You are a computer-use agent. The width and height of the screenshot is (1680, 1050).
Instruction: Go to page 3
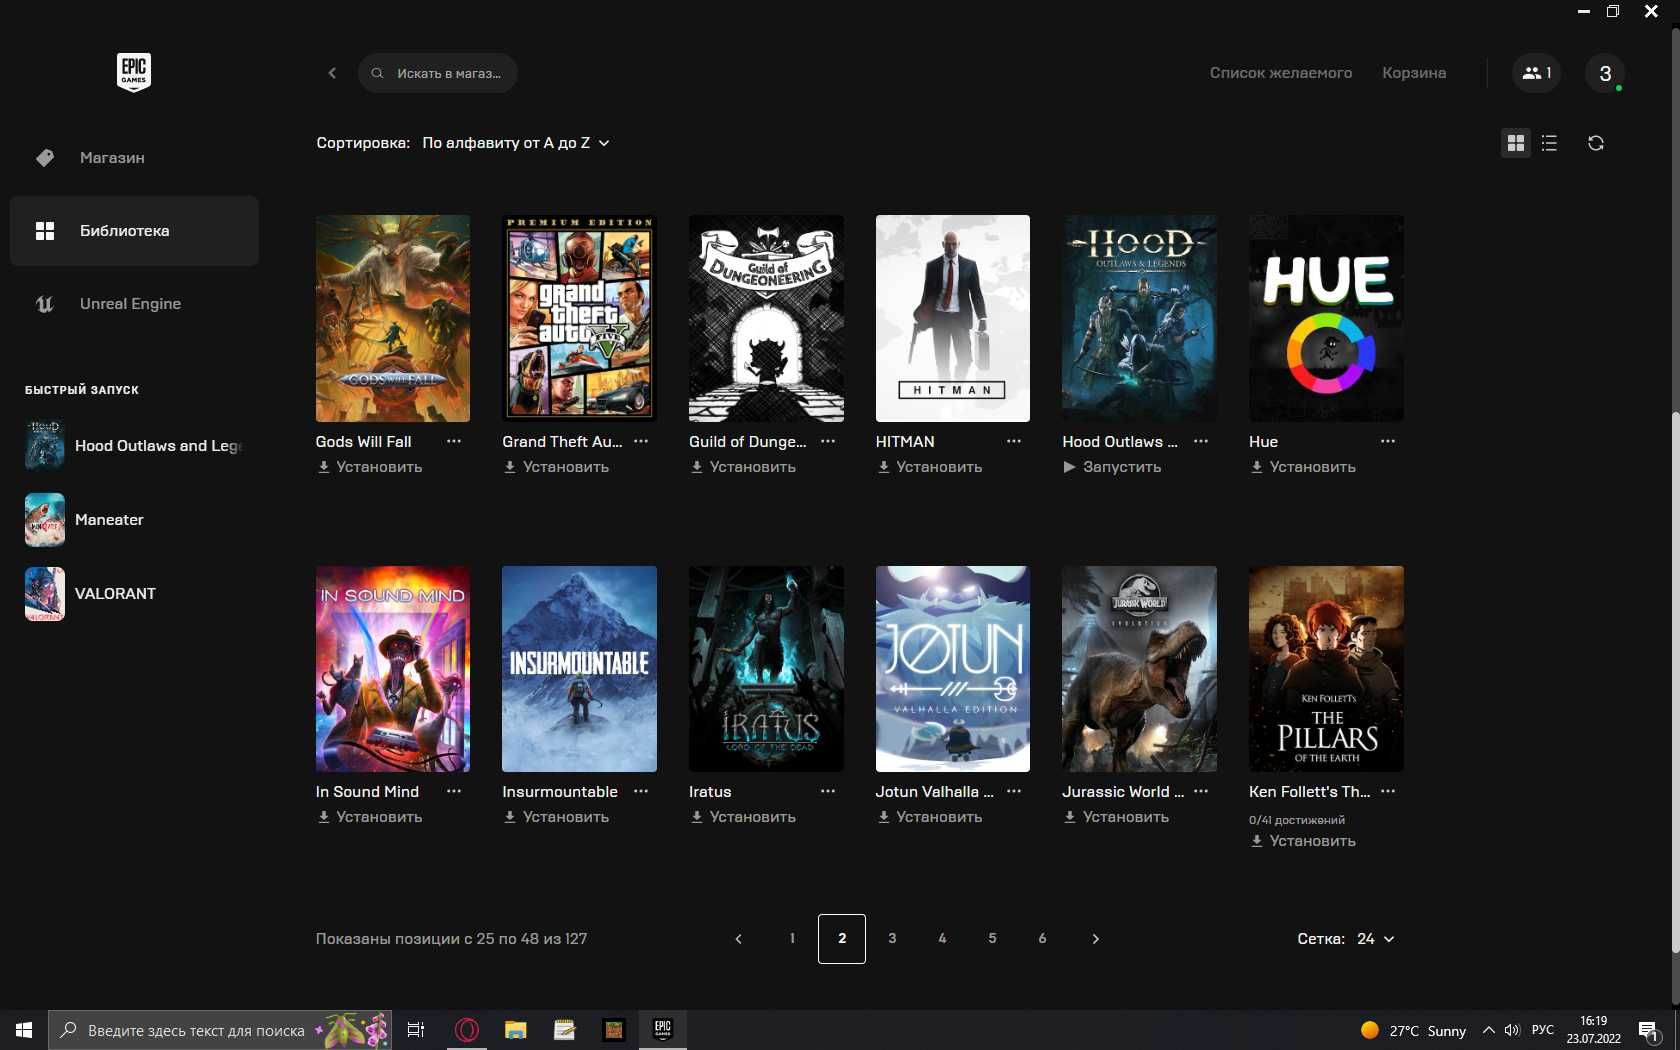pos(892,939)
